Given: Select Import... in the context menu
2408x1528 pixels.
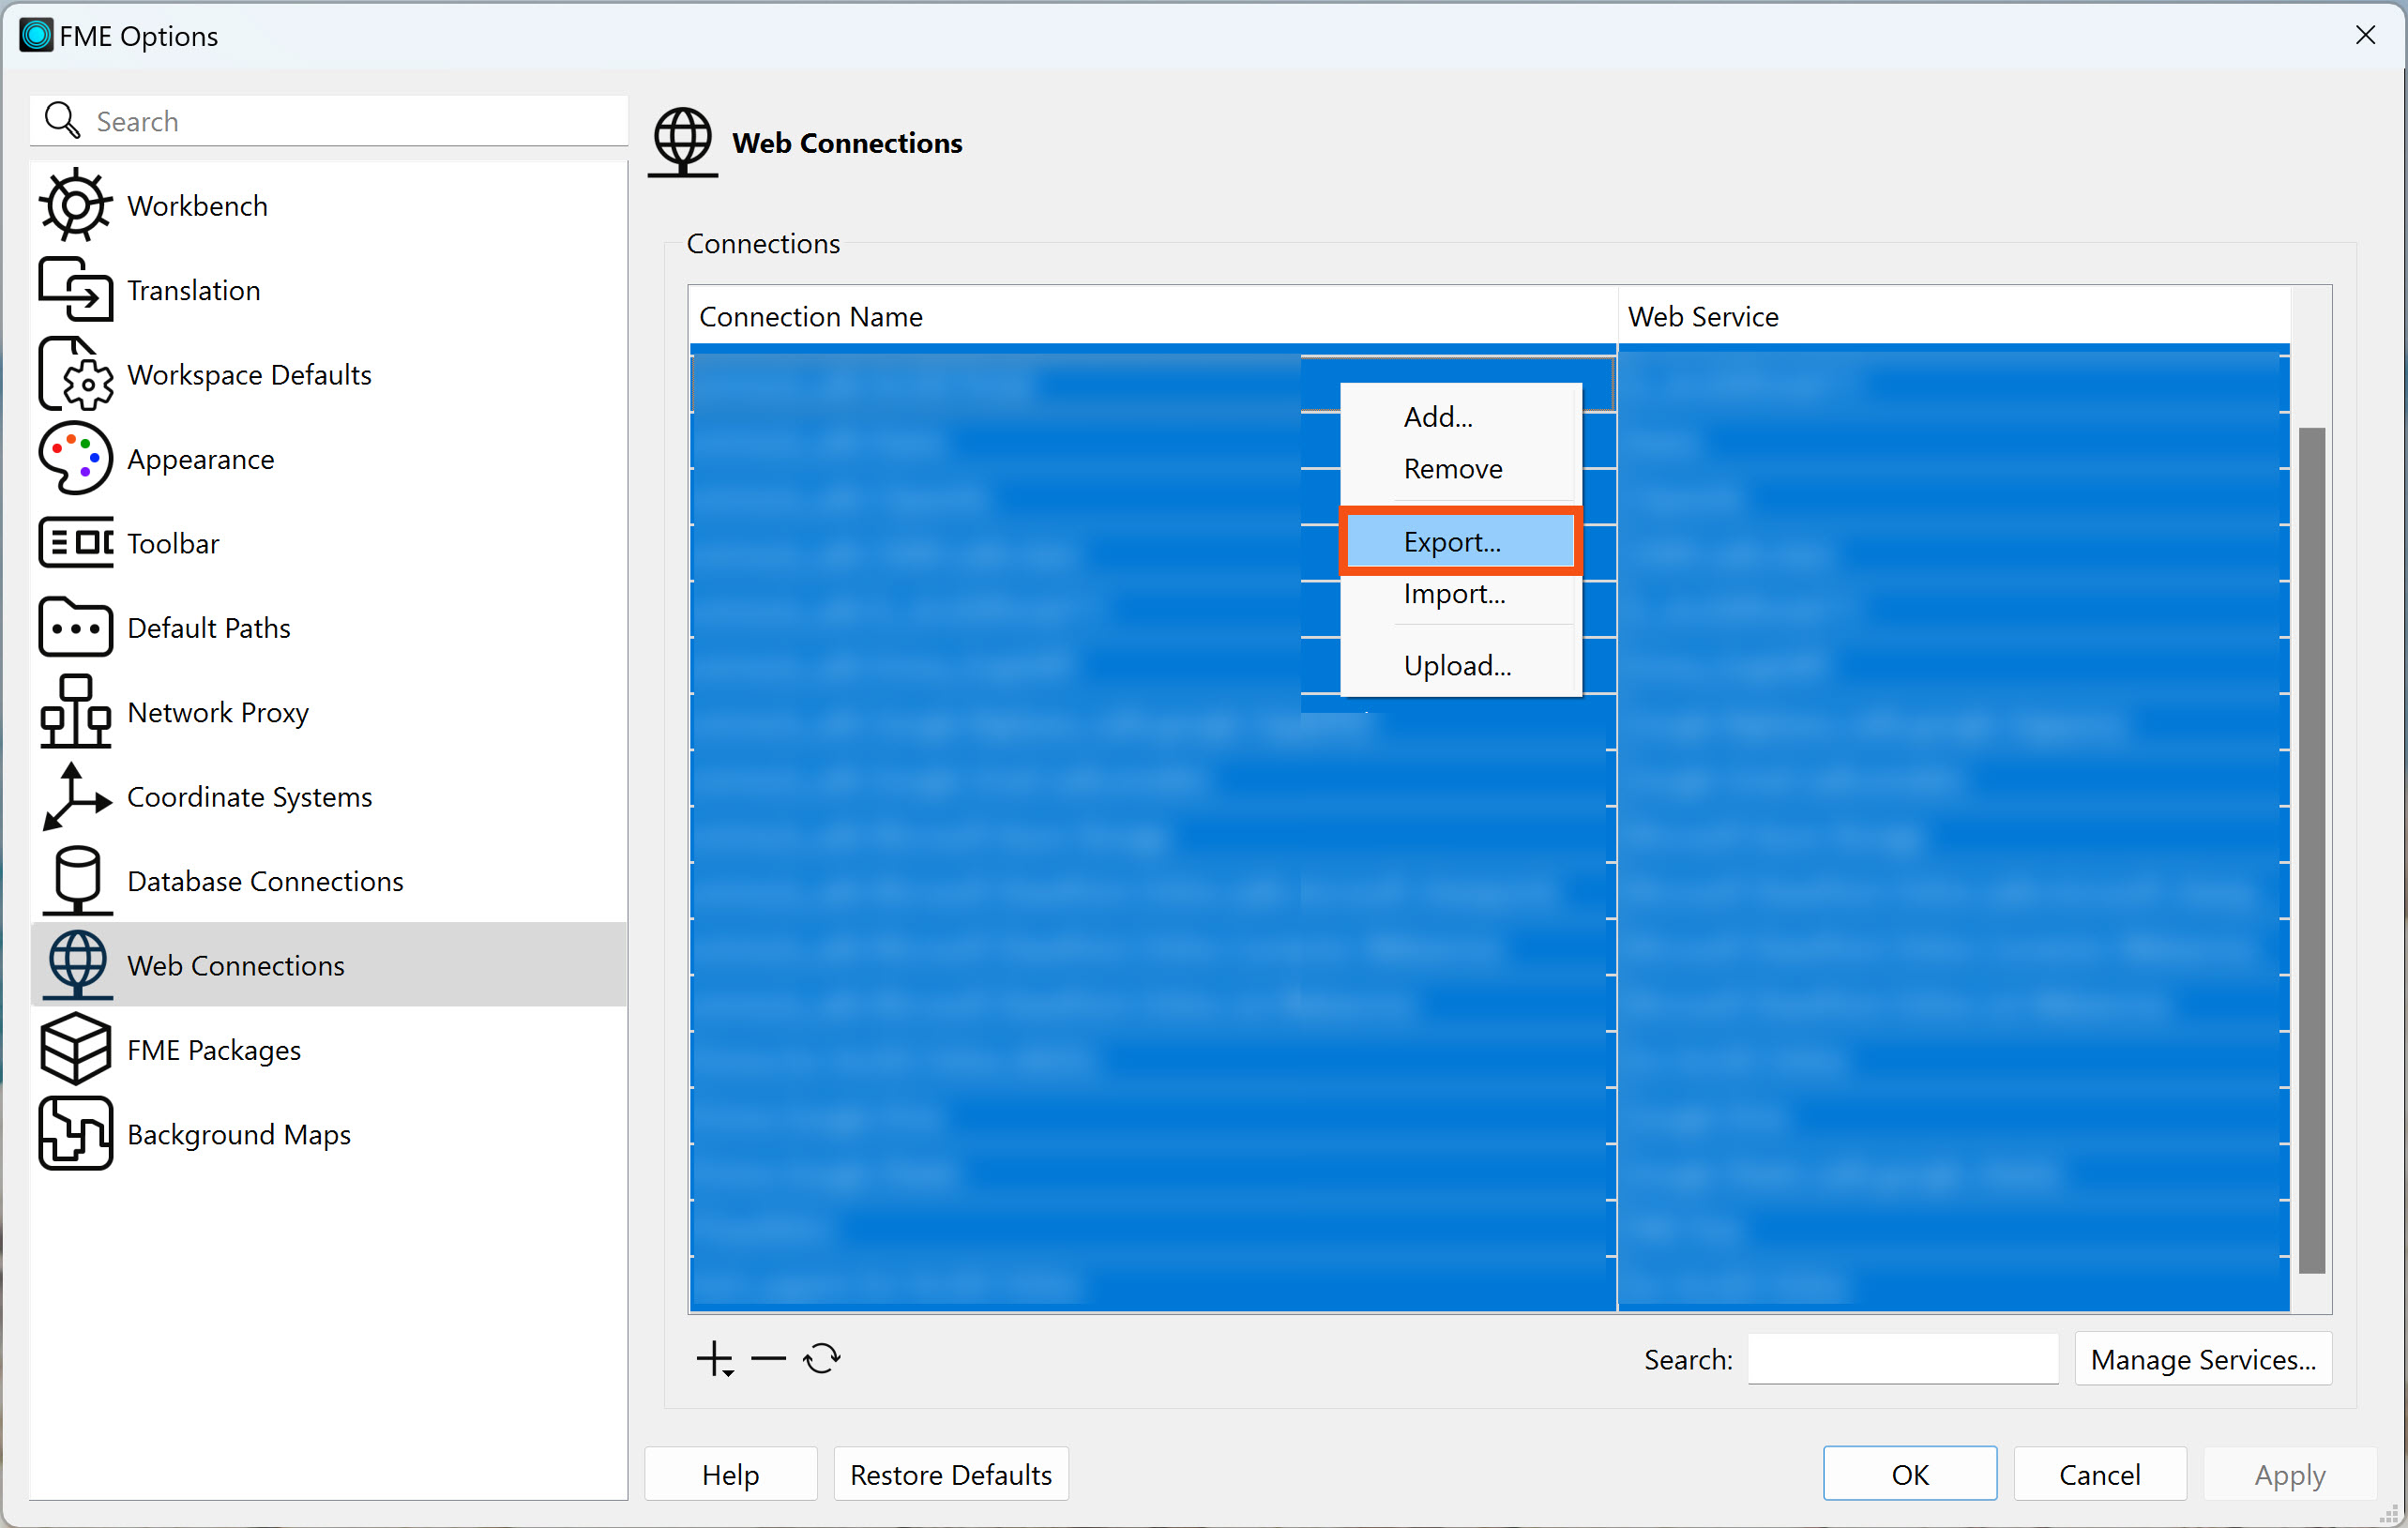Looking at the screenshot, I should [x=1460, y=594].
